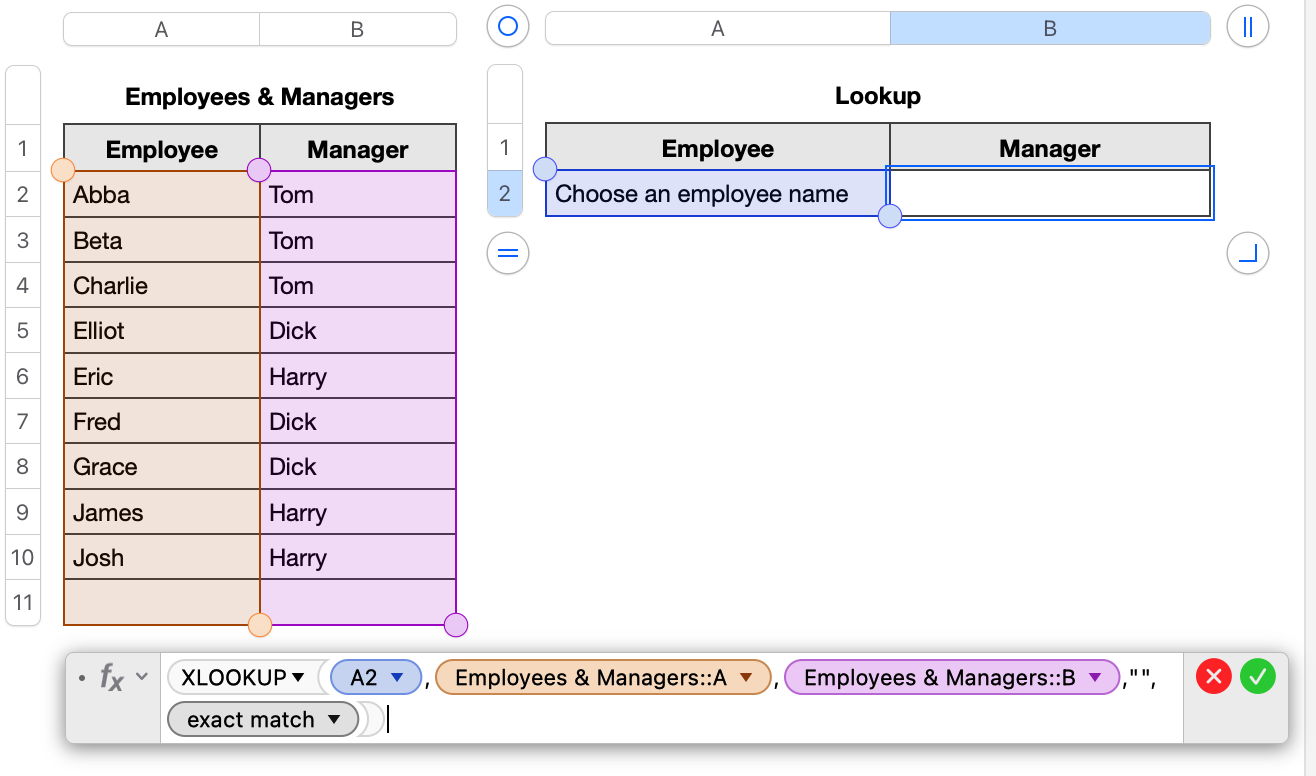This screenshot has height=776, width=1316.
Task: Click the equals-sign circle icon below row 2
Action: (507, 253)
